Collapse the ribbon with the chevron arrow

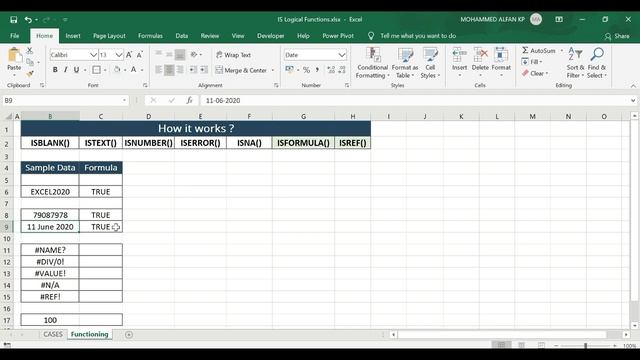[633, 86]
